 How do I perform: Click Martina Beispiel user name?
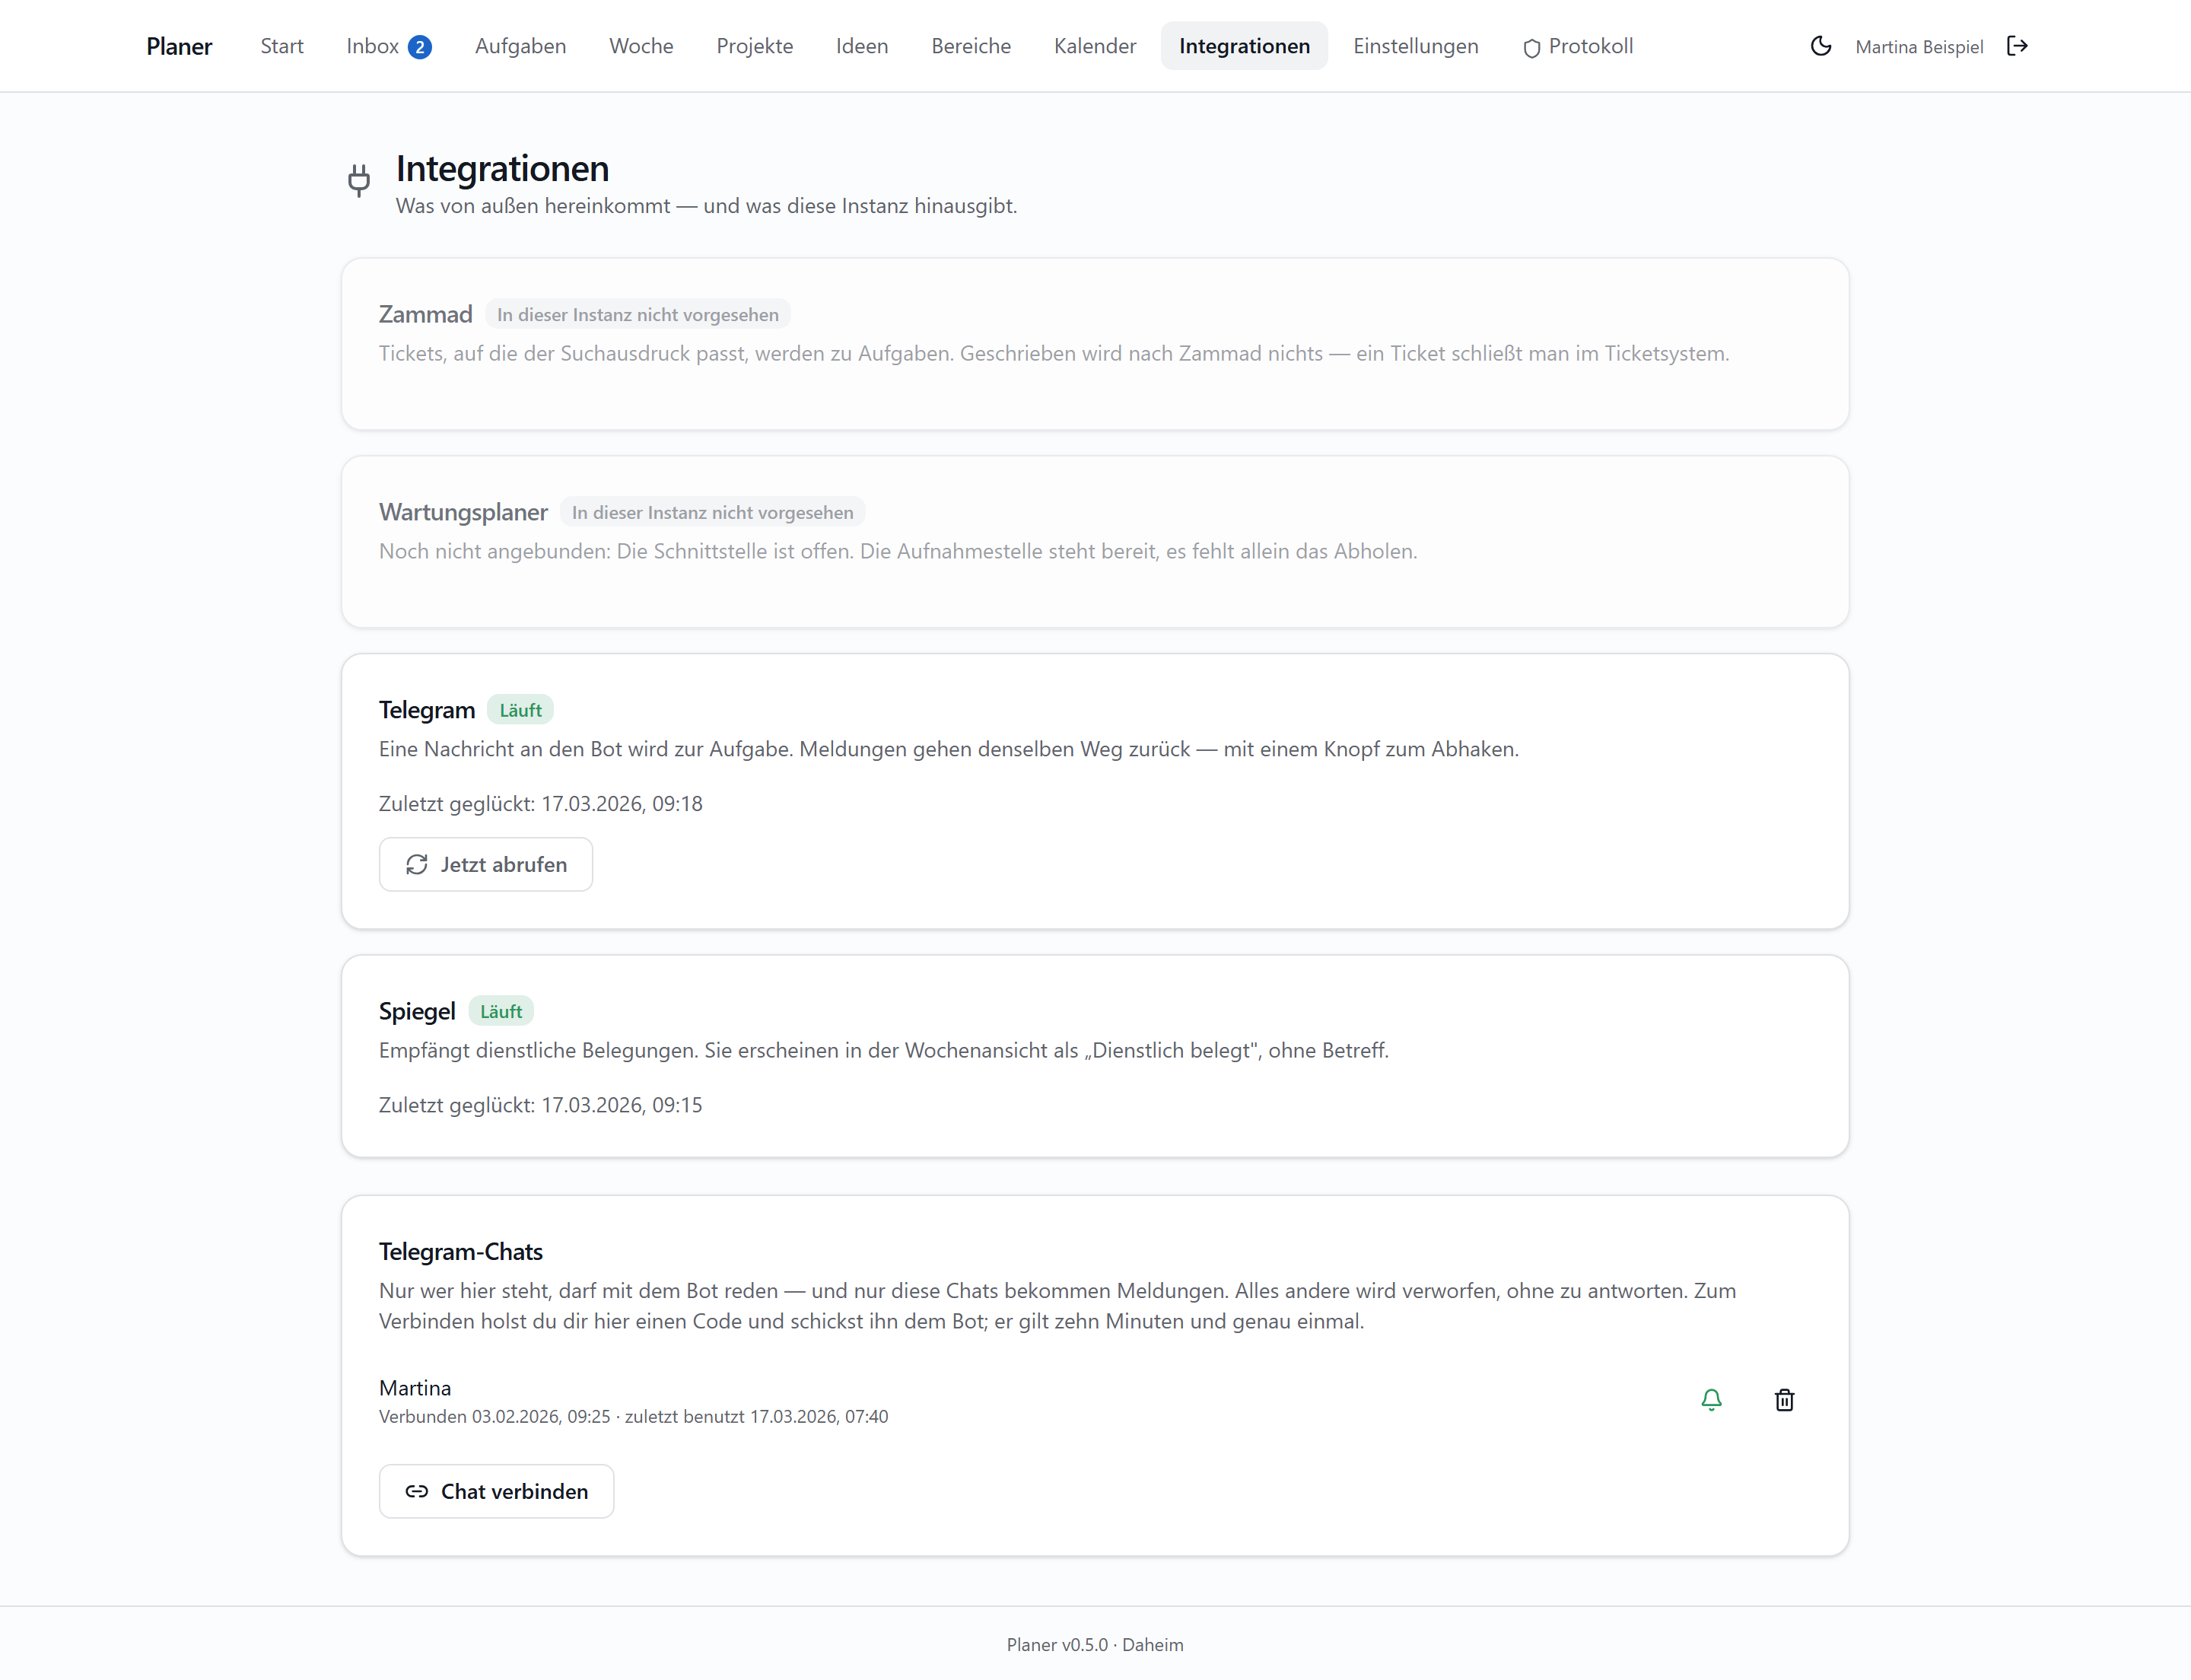1918,47
